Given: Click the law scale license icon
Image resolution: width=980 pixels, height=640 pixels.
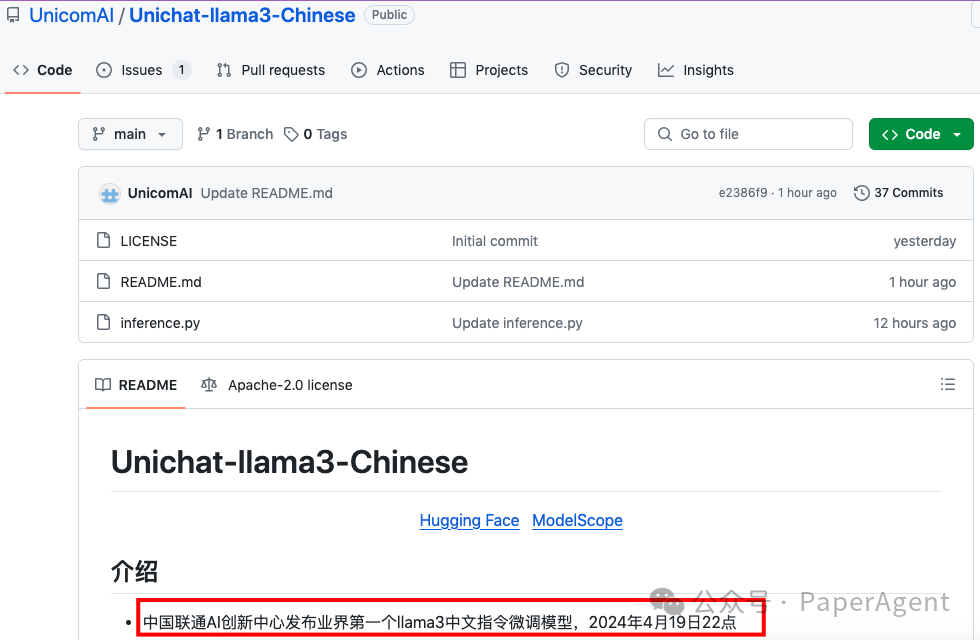Looking at the screenshot, I should click(x=209, y=384).
